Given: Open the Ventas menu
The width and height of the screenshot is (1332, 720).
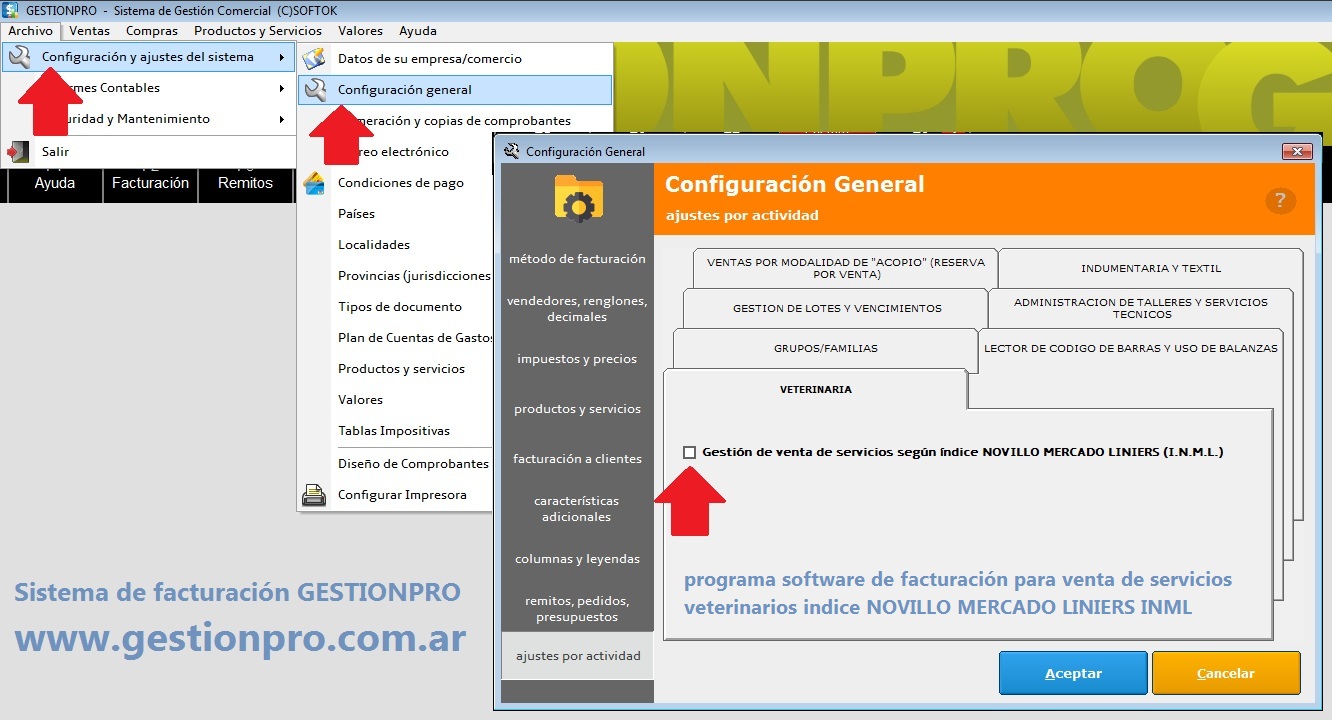Looking at the screenshot, I should pyautogui.click(x=89, y=31).
